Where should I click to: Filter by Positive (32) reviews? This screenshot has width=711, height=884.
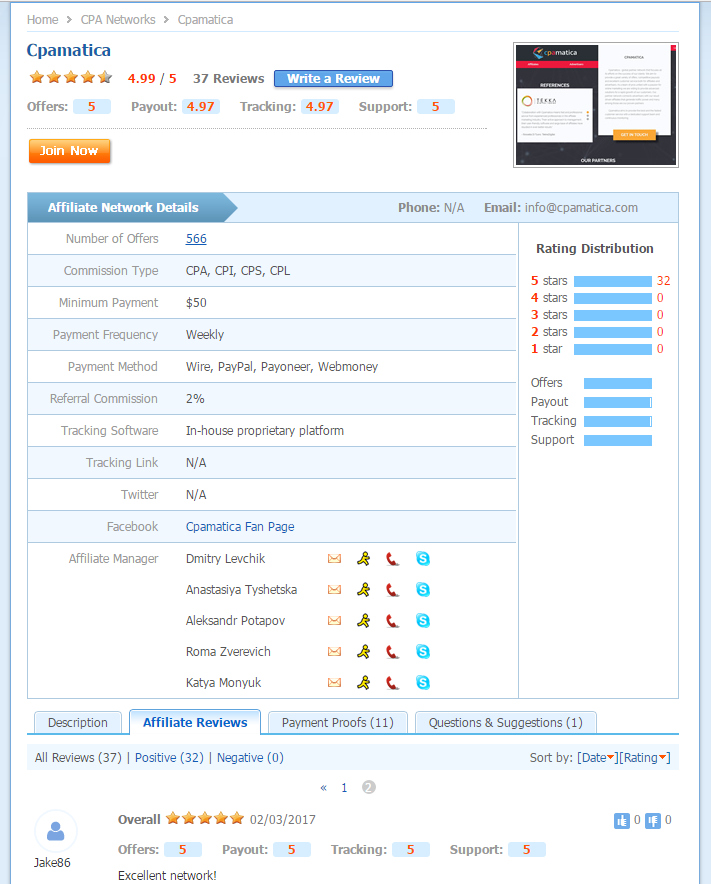click(169, 758)
